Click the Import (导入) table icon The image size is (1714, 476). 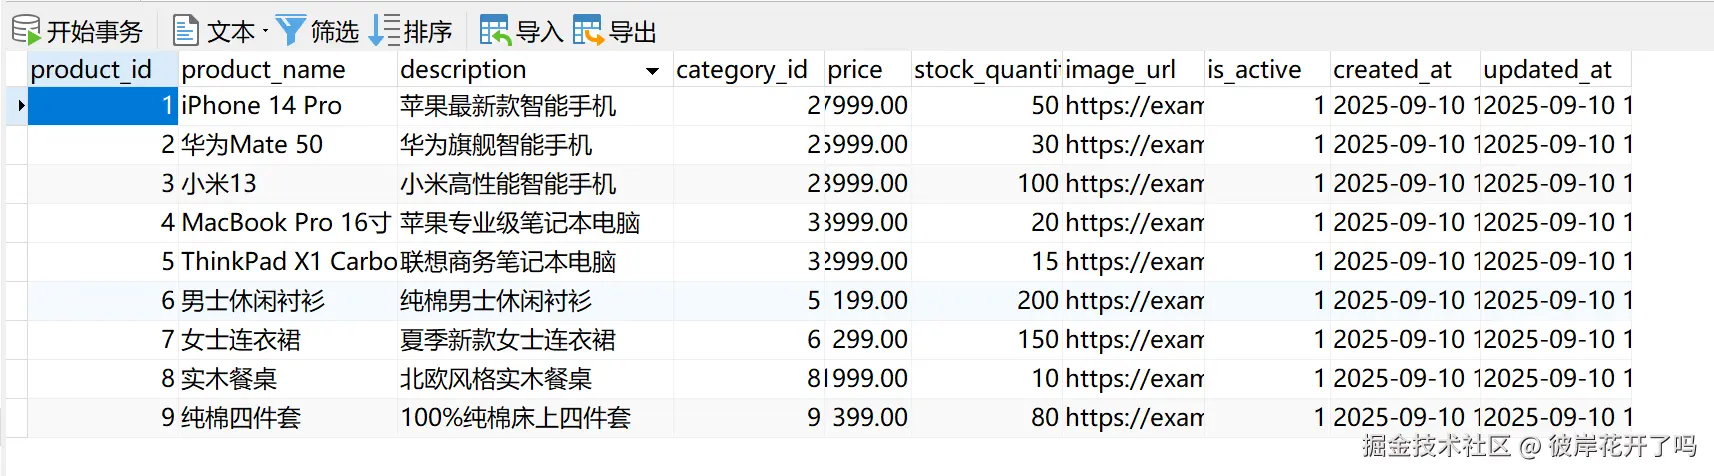pos(495,31)
